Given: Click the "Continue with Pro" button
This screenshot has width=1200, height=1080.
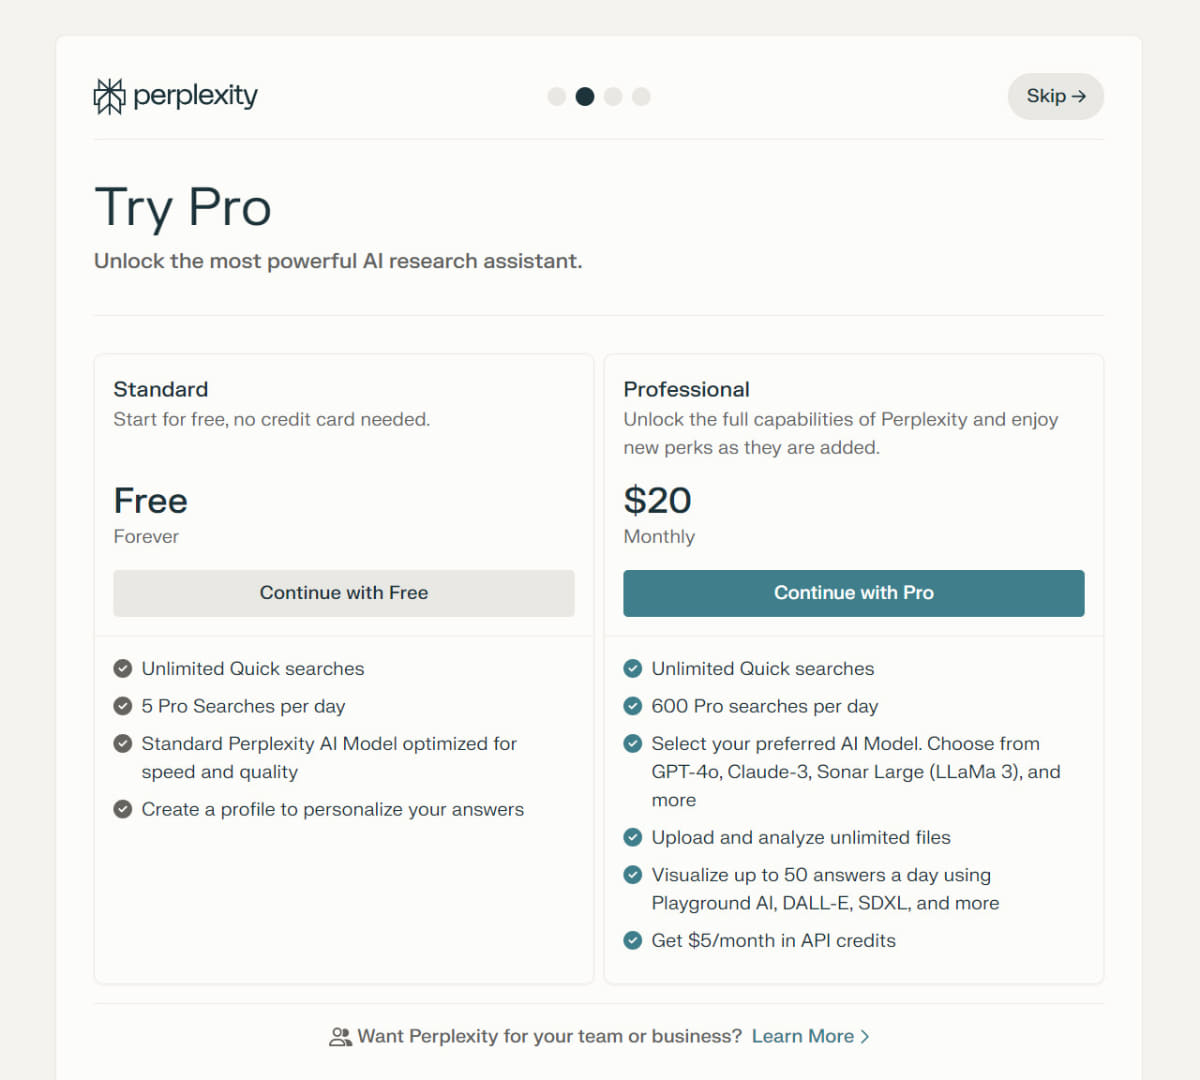Looking at the screenshot, I should tap(853, 592).
